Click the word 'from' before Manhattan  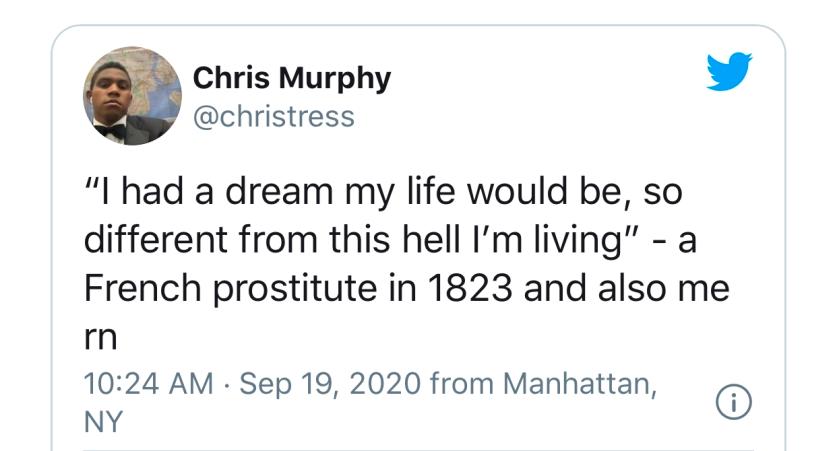coord(461,384)
